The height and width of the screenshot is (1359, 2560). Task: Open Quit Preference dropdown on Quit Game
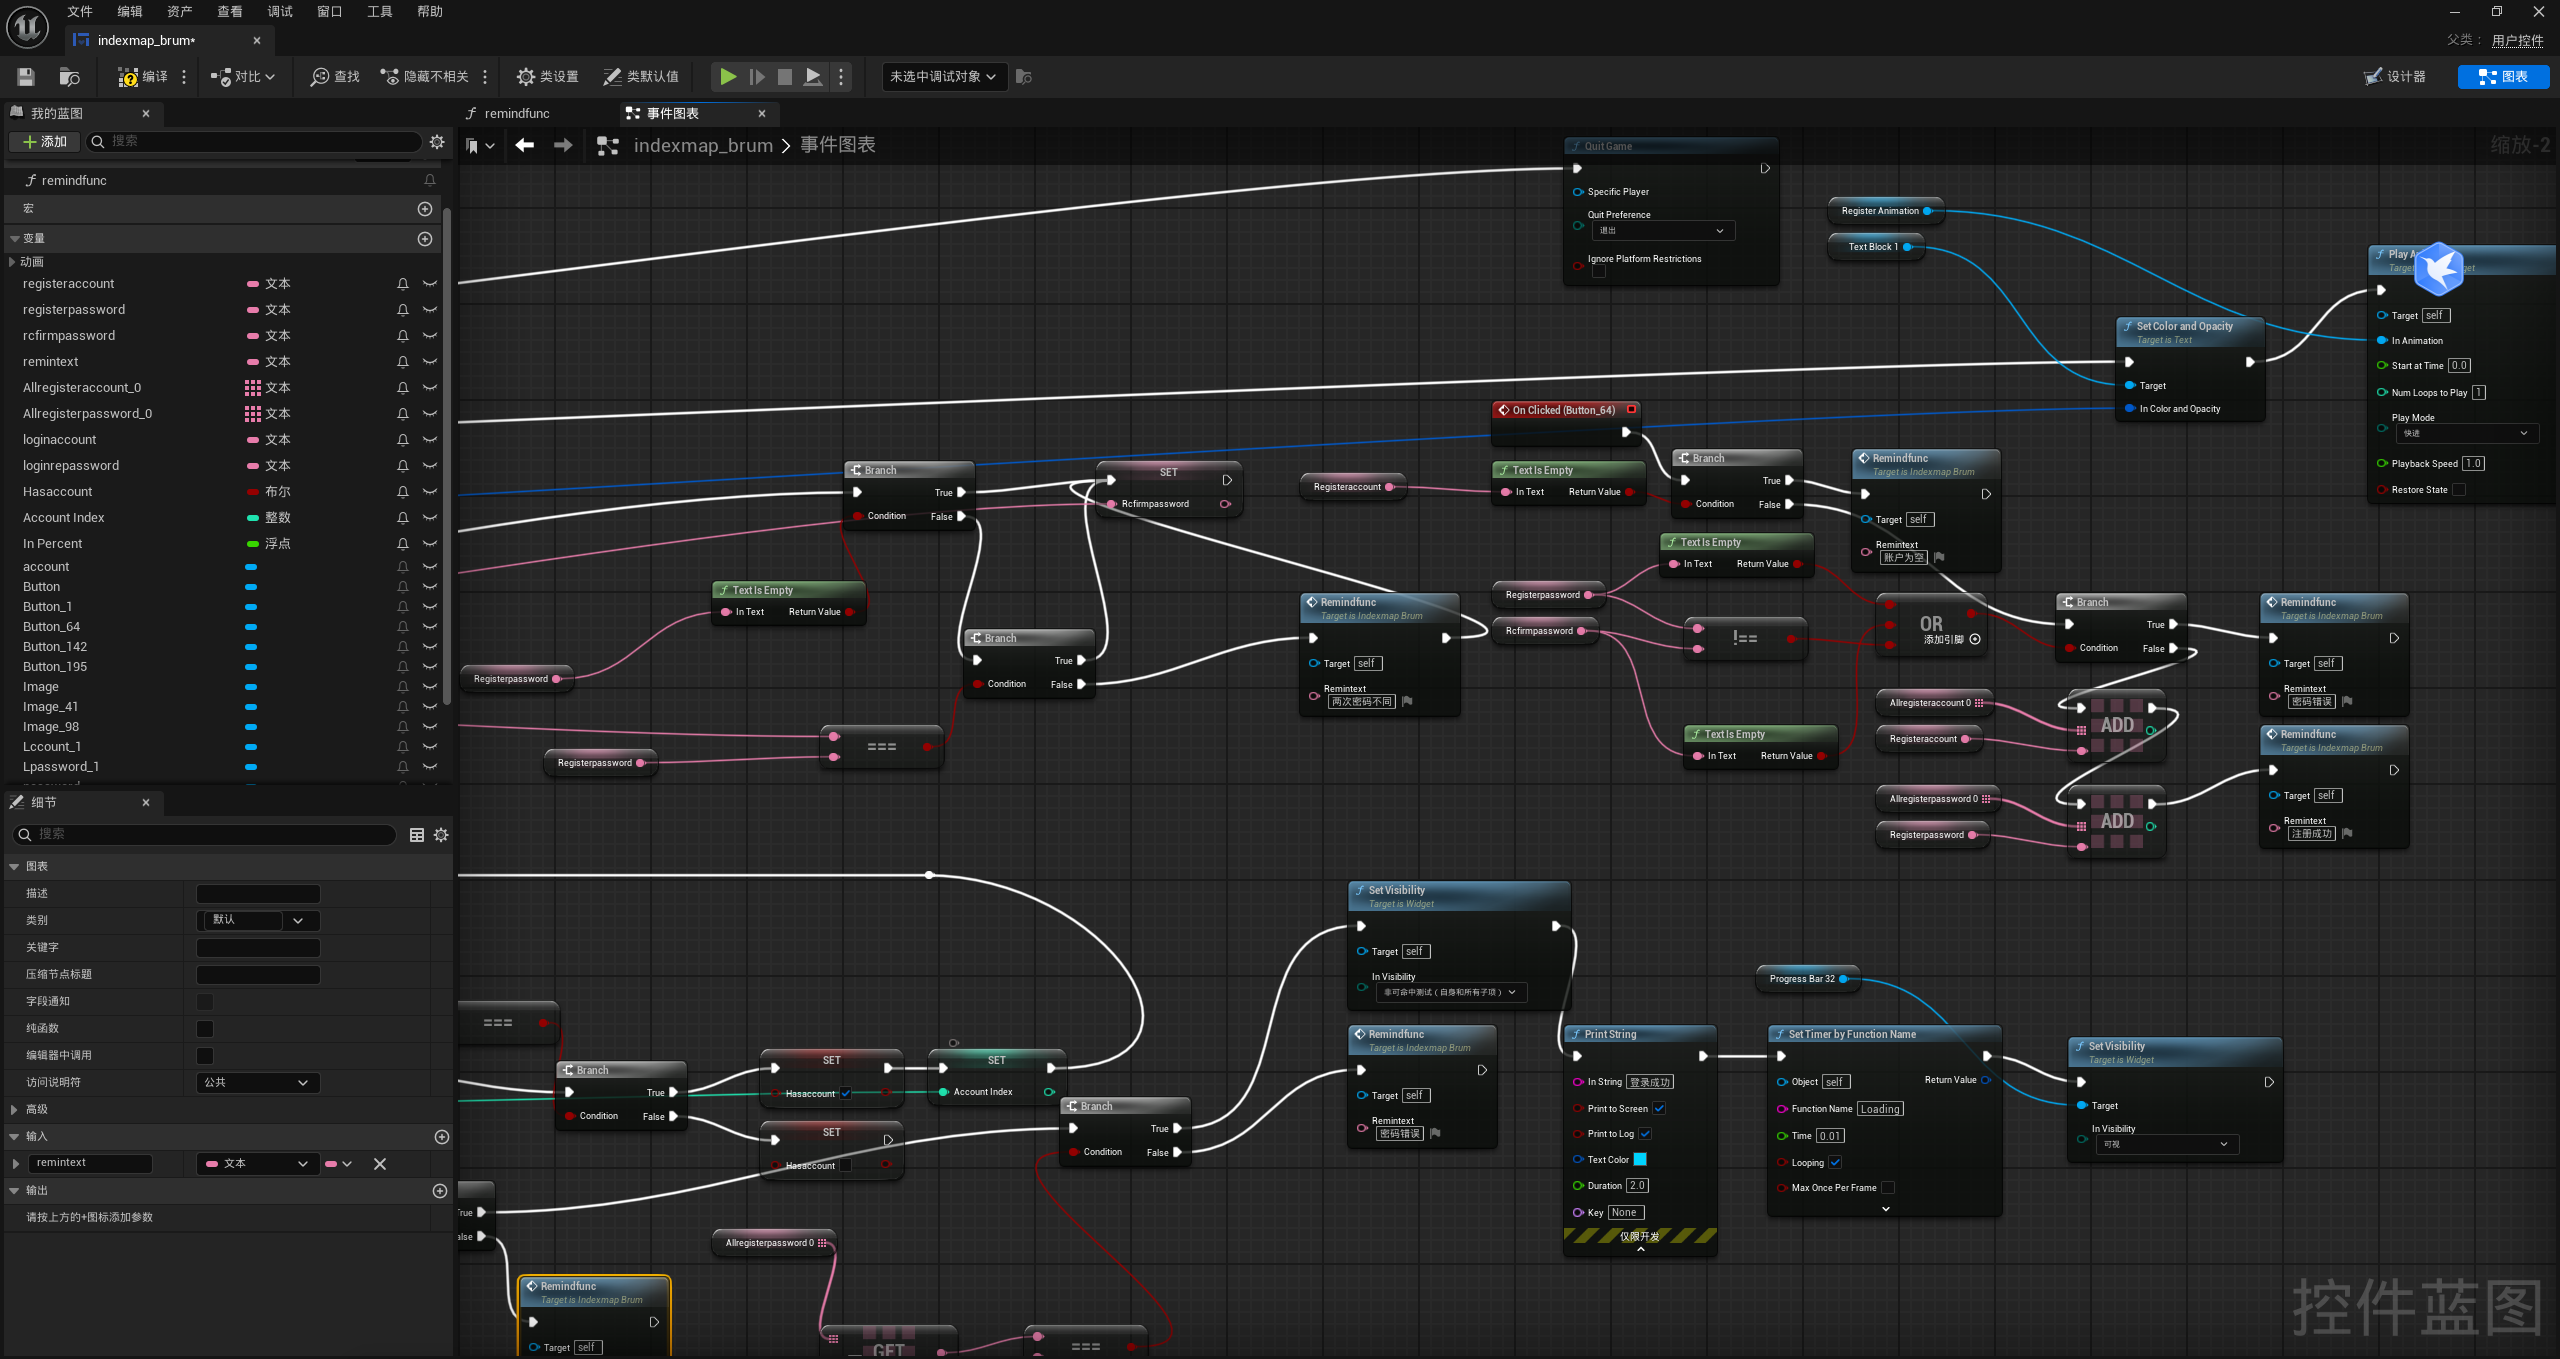pyautogui.click(x=1661, y=231)
